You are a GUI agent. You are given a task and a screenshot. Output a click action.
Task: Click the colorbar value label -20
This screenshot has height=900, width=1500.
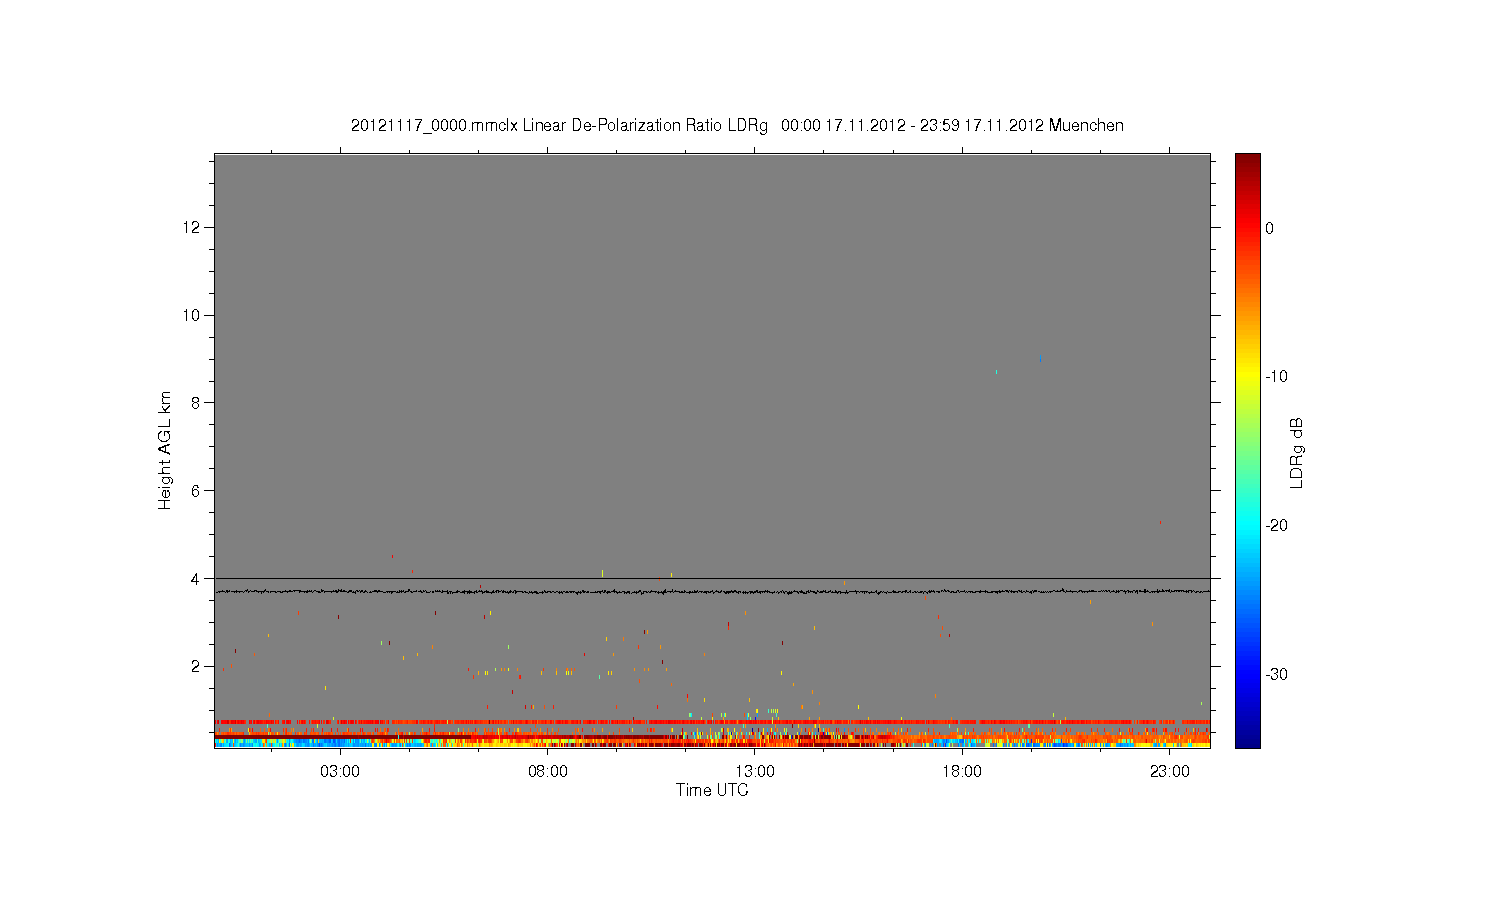(1277, 526)
